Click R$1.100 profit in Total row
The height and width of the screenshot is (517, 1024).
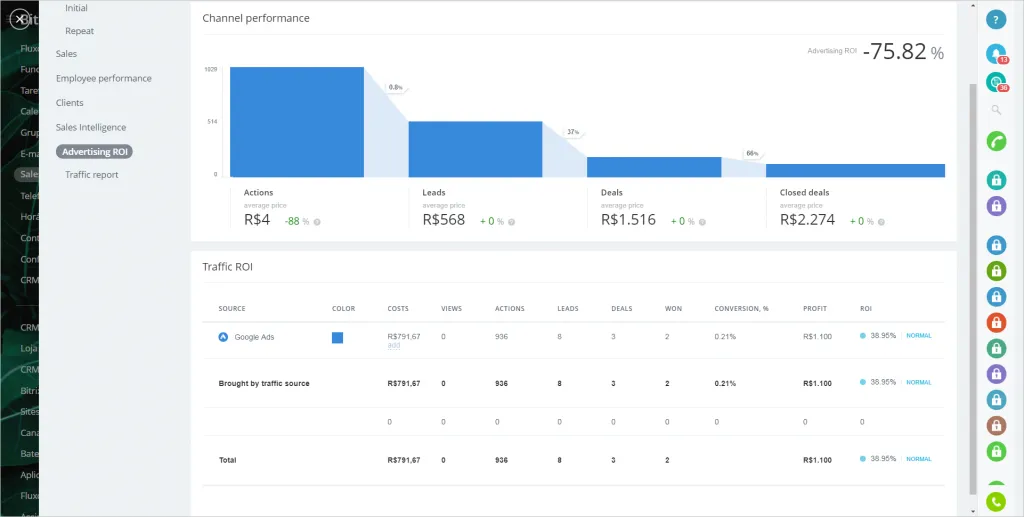(x=818, y=460)
